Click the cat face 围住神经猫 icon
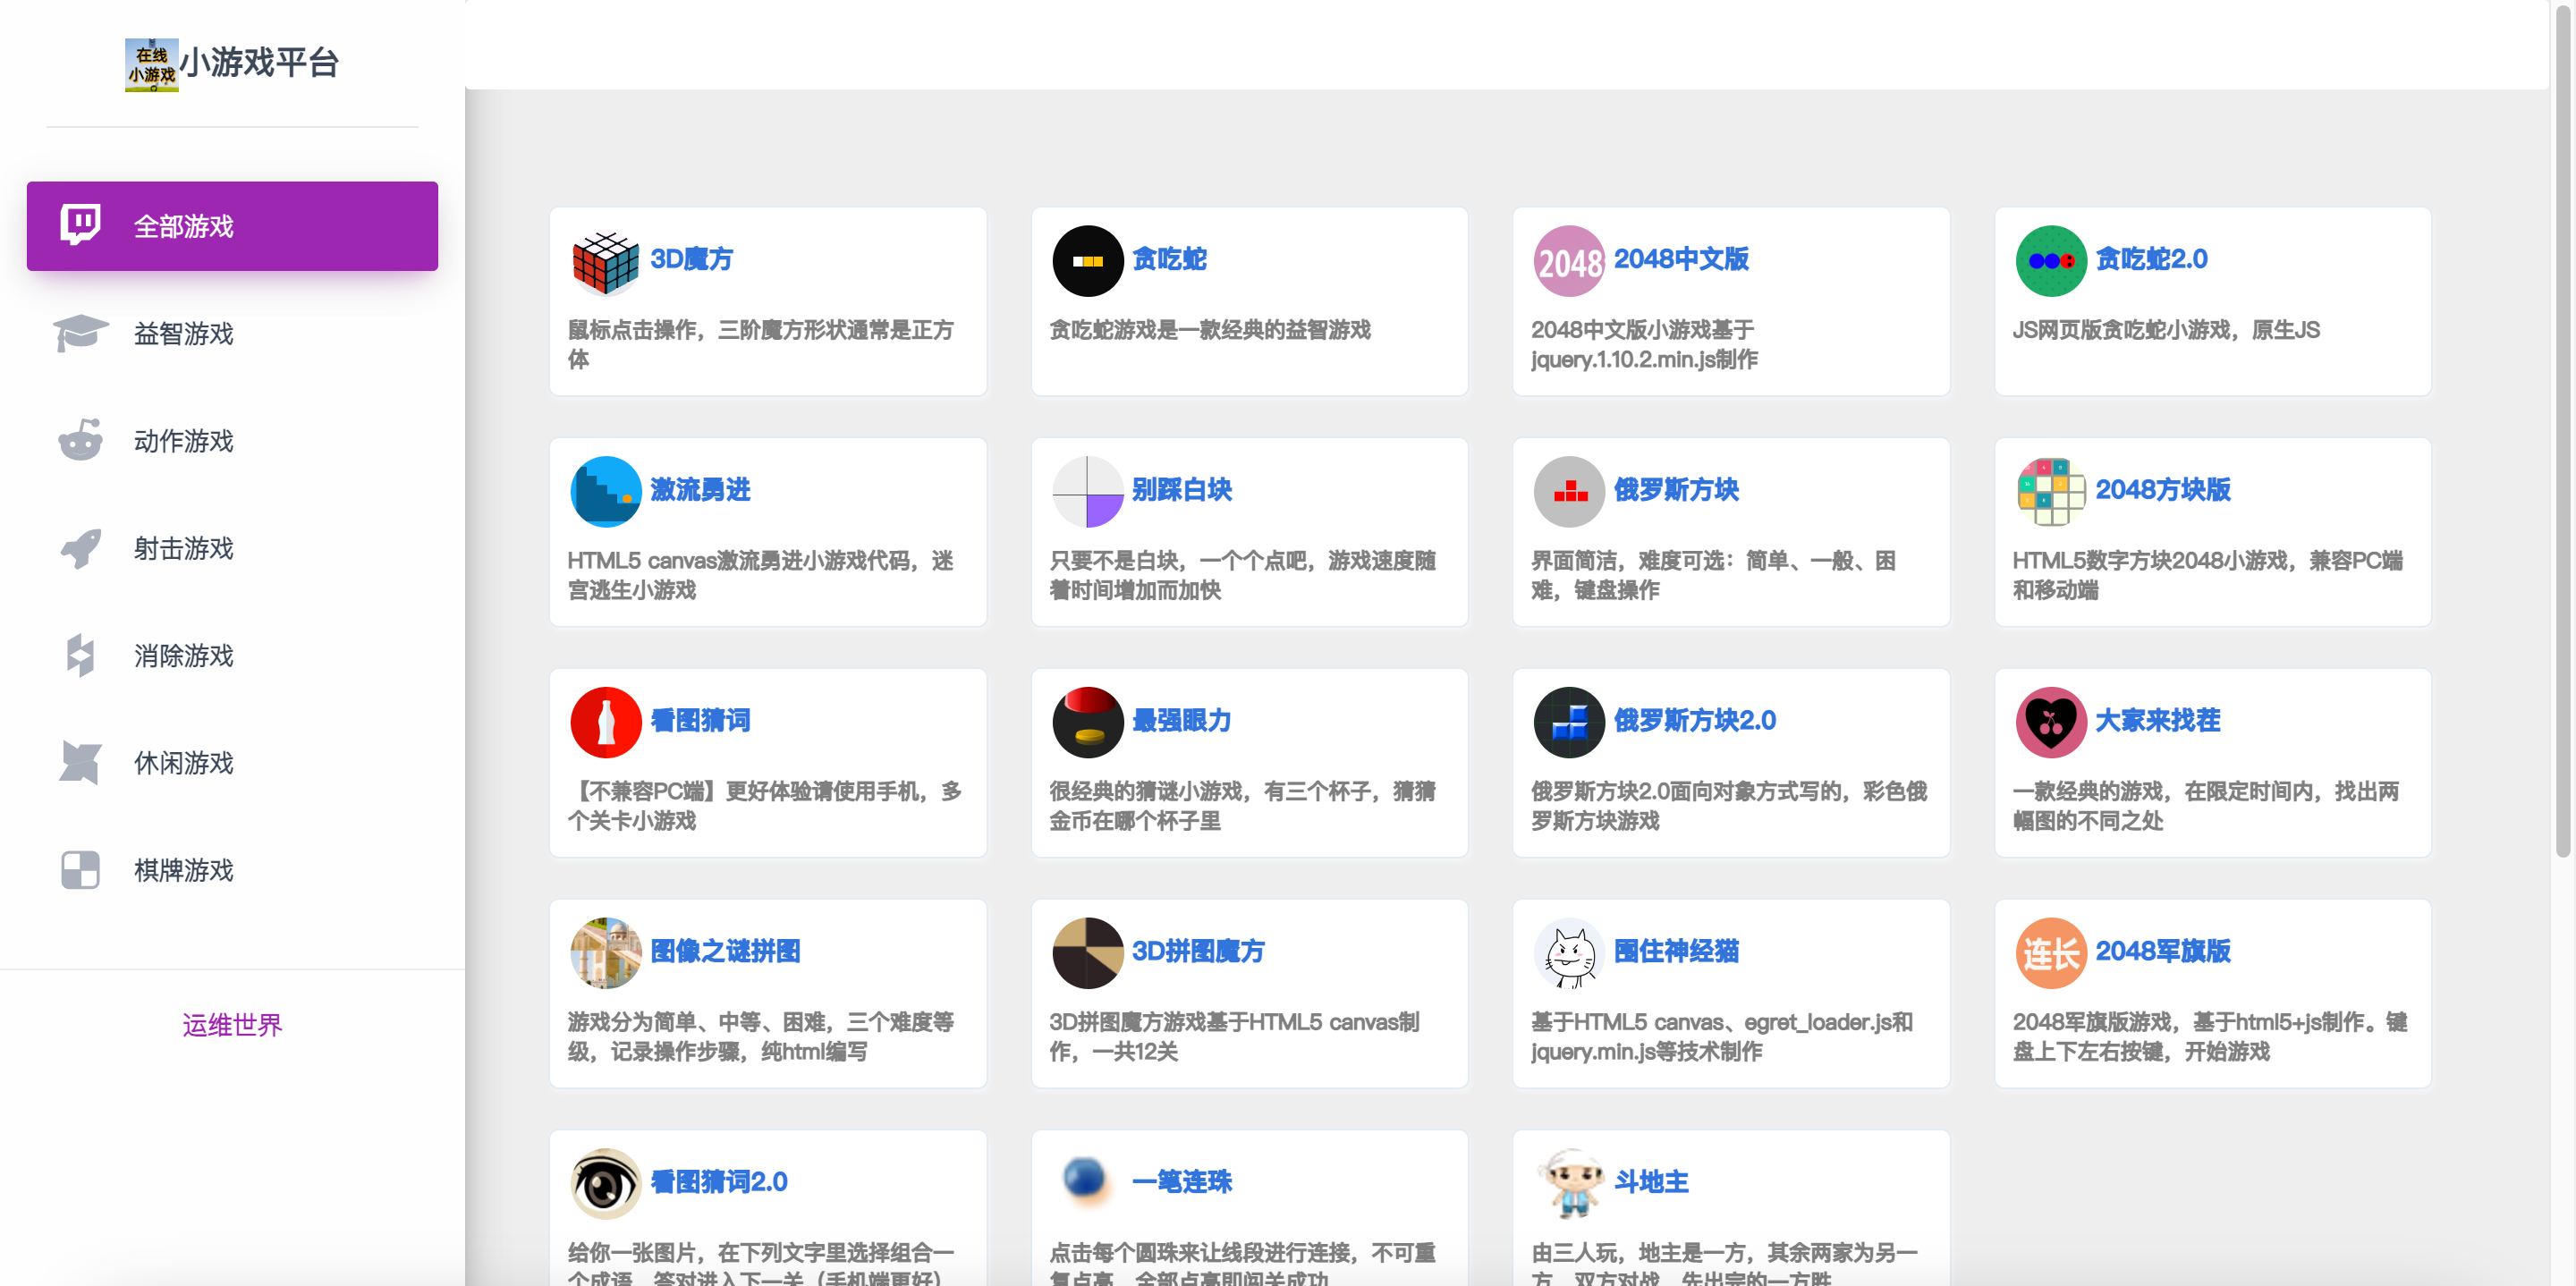 coord(1568,953)
